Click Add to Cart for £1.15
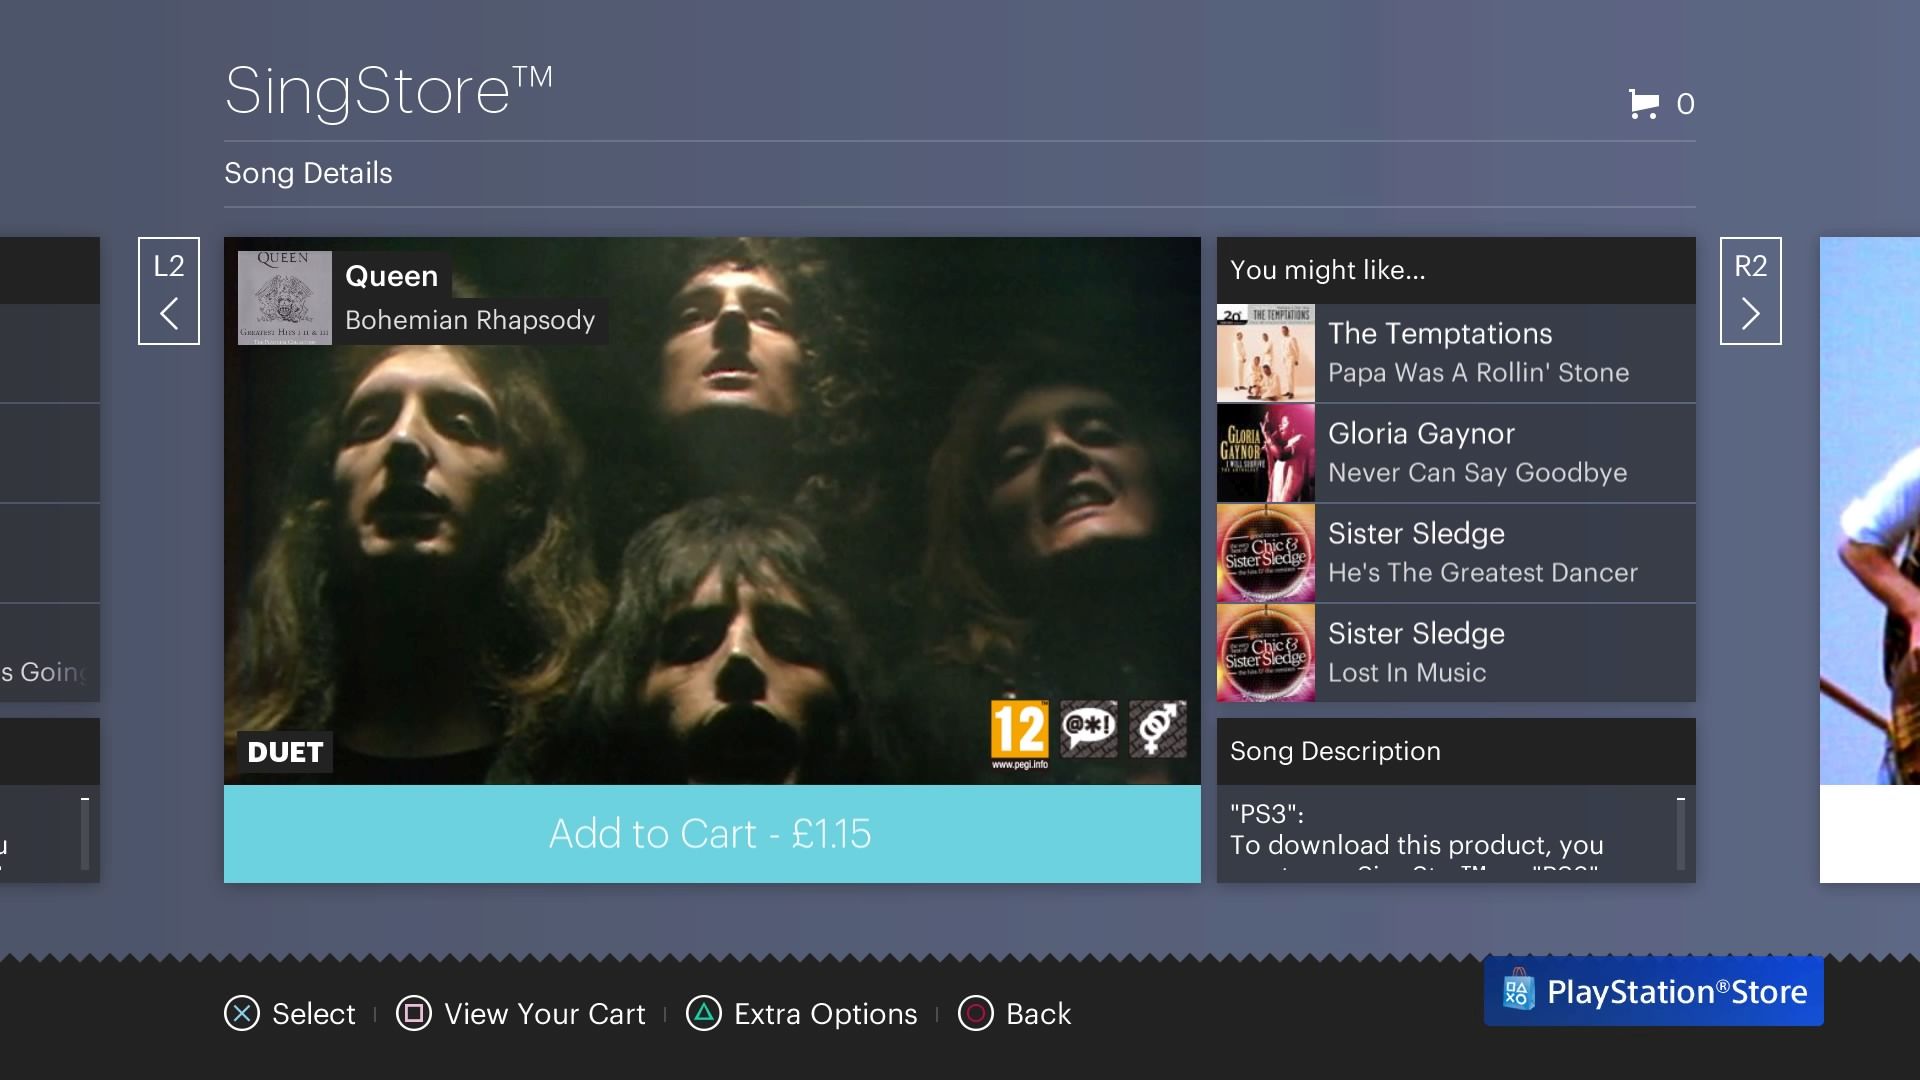Image resolution: width=1920 pixels, height=1080 pixels. pos(712,832)
